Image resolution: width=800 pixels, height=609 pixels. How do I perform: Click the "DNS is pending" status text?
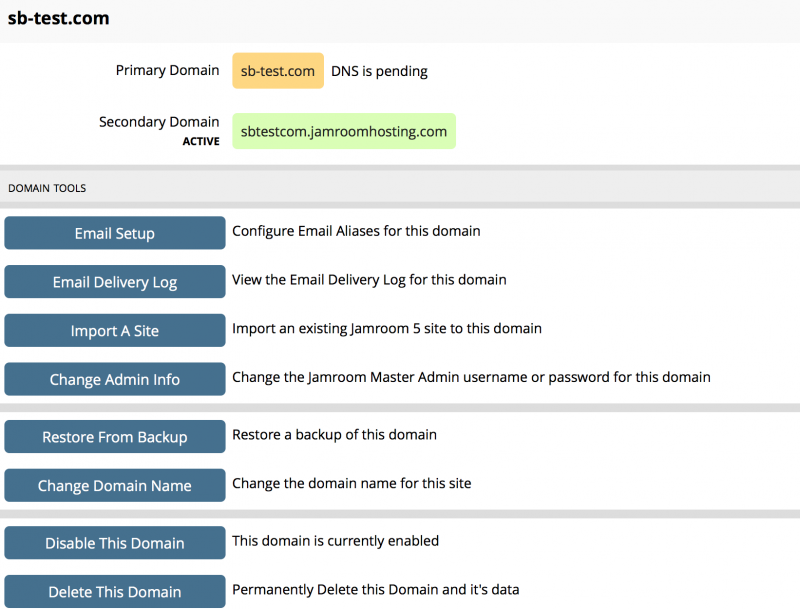click(379, 71)
